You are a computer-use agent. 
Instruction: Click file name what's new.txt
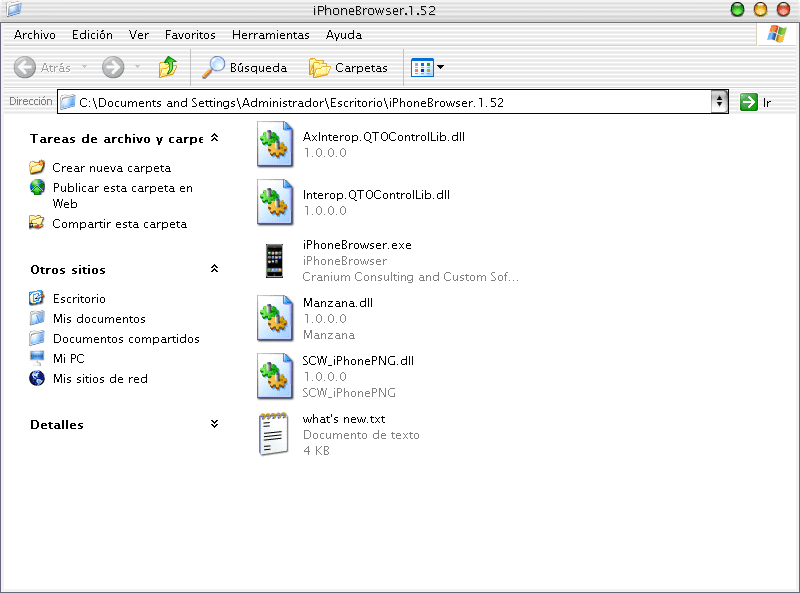[344, 419]
